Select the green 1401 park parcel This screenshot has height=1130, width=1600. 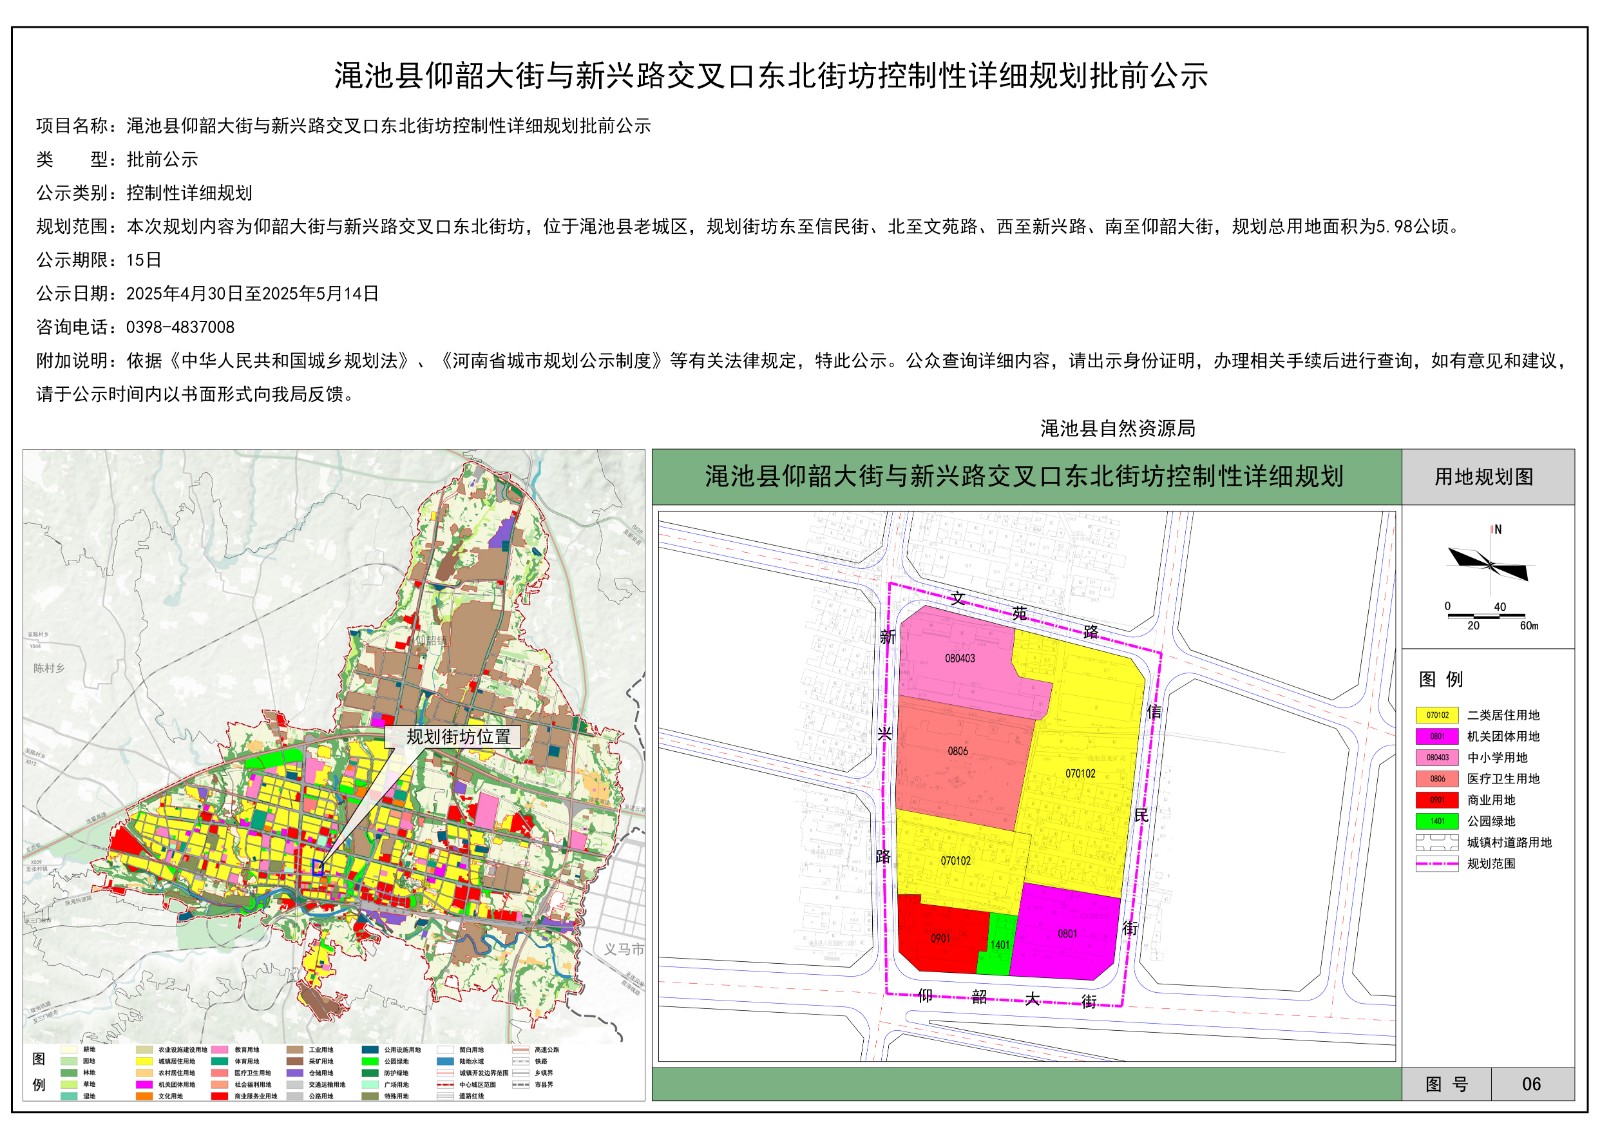click(x=998, y=945)
